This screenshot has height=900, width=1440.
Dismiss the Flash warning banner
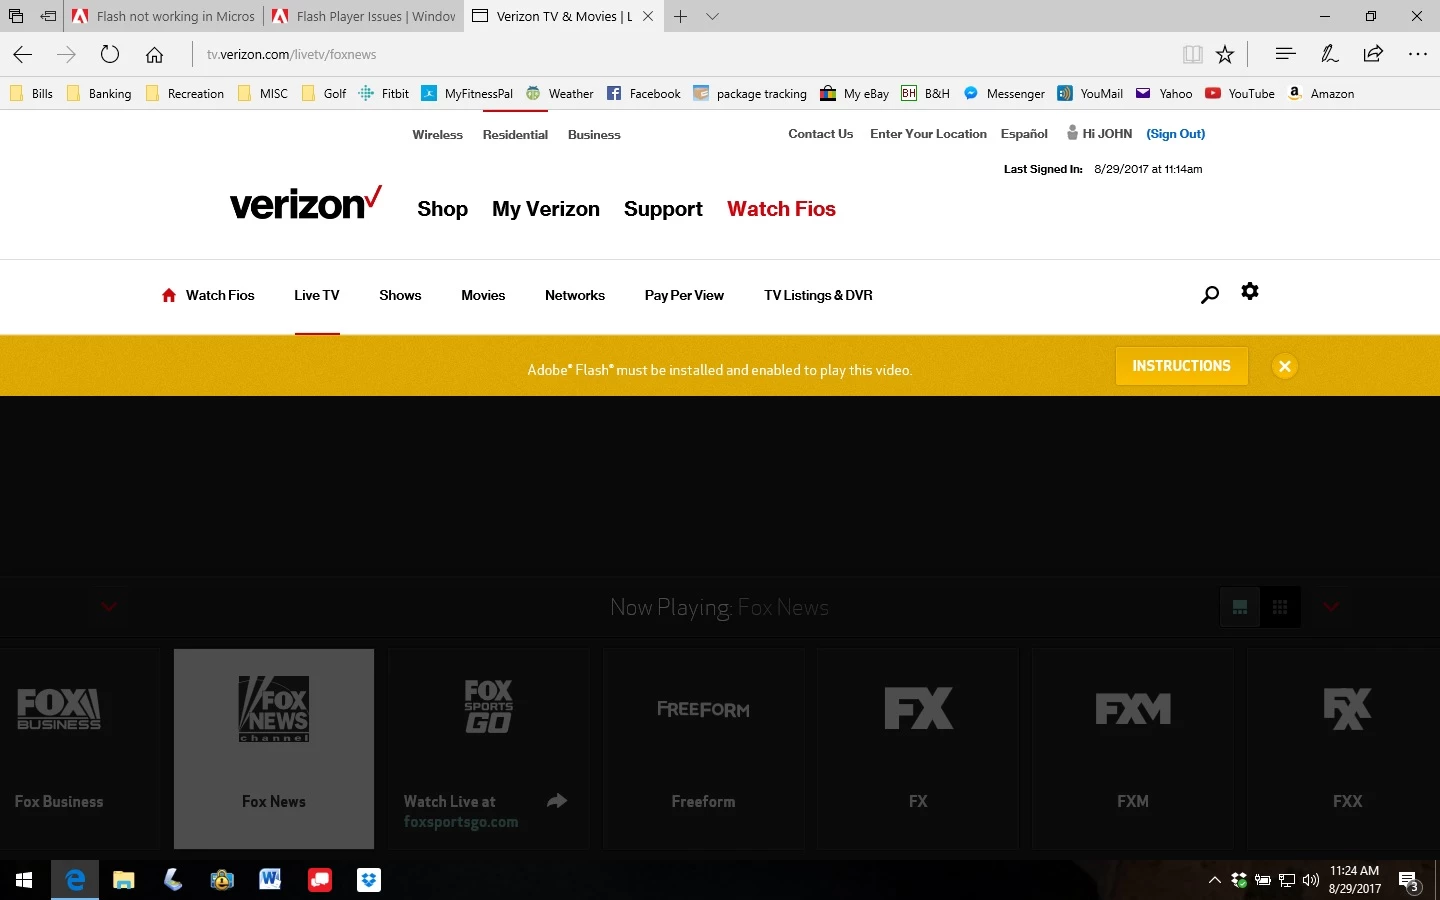(1285, 366)
